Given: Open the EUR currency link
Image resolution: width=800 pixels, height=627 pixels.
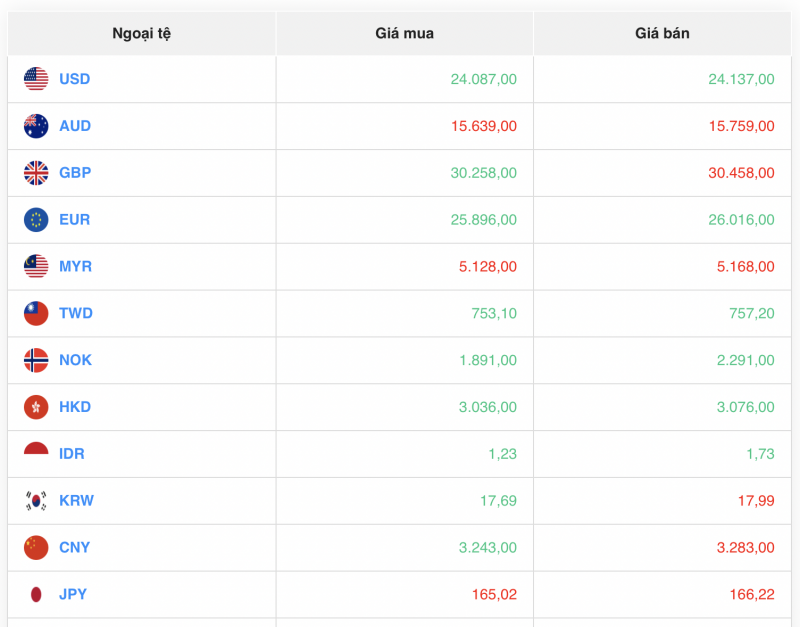Looking at the screenshot, I should [74, 220].
